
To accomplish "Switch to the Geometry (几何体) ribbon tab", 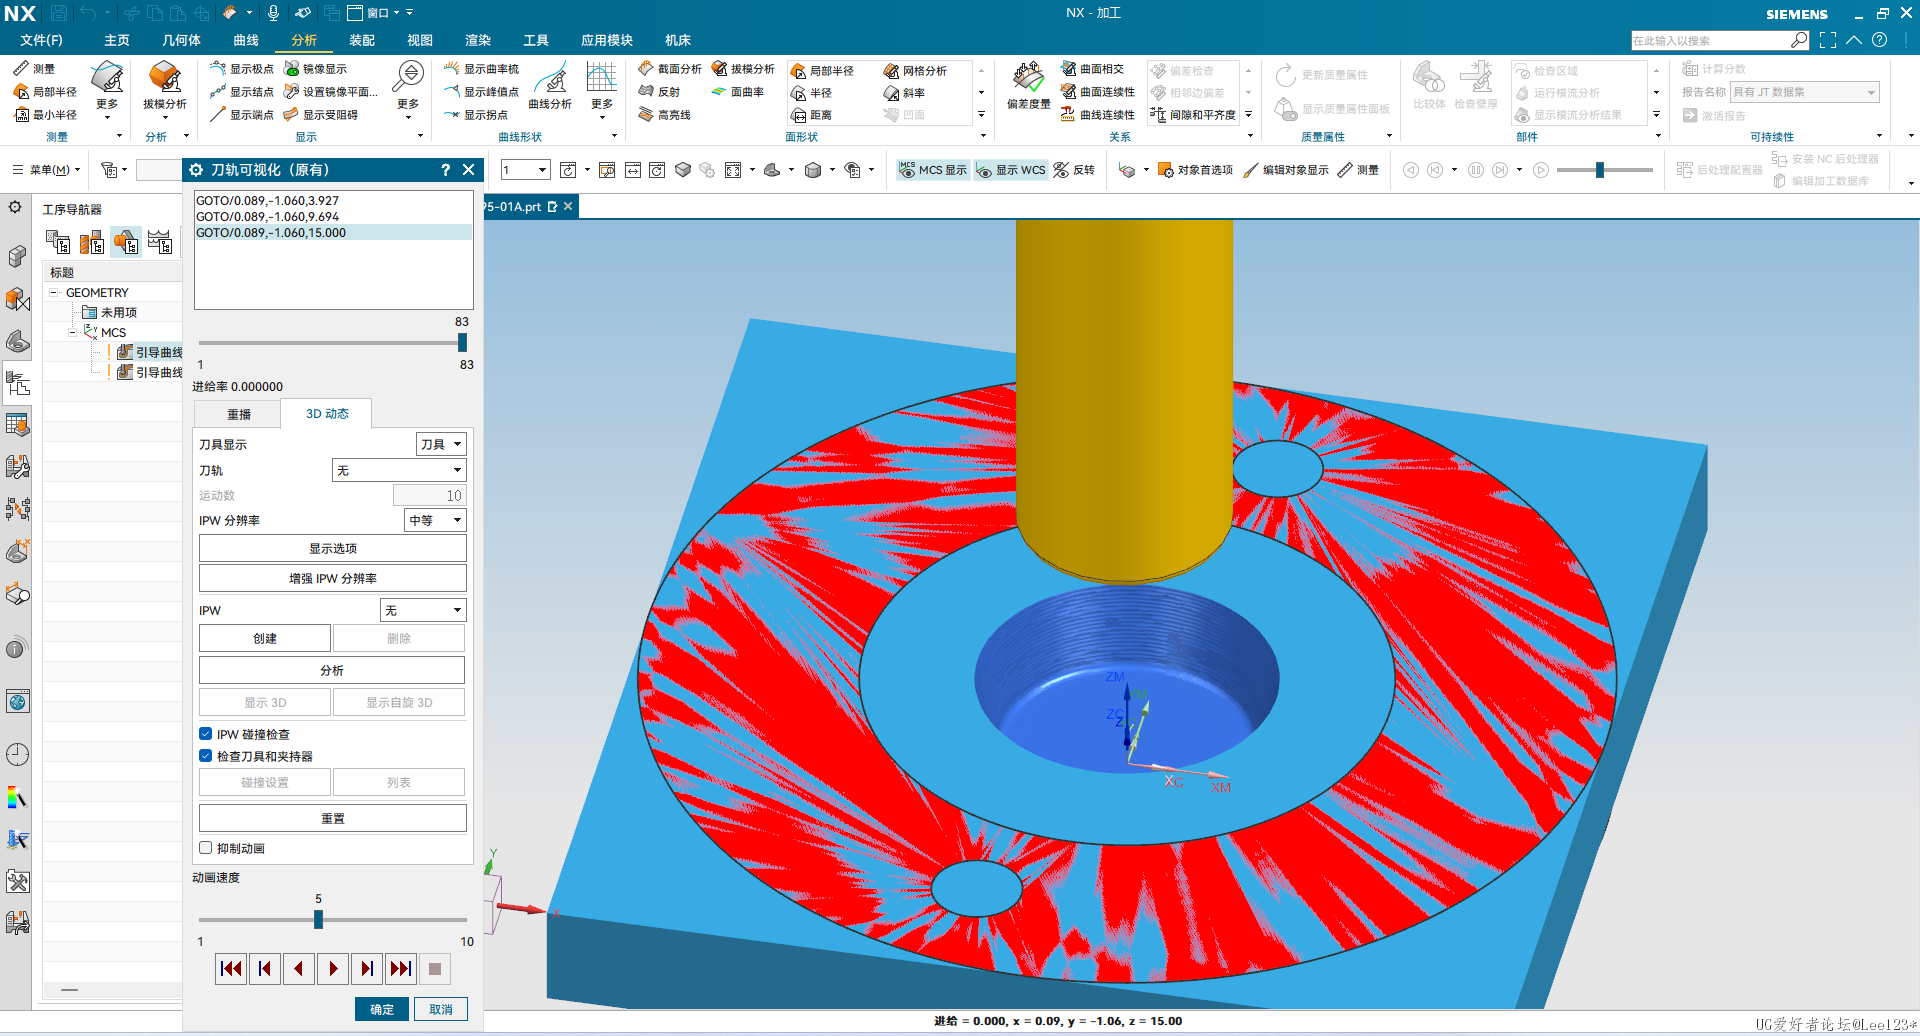I will tap(181, 40).
